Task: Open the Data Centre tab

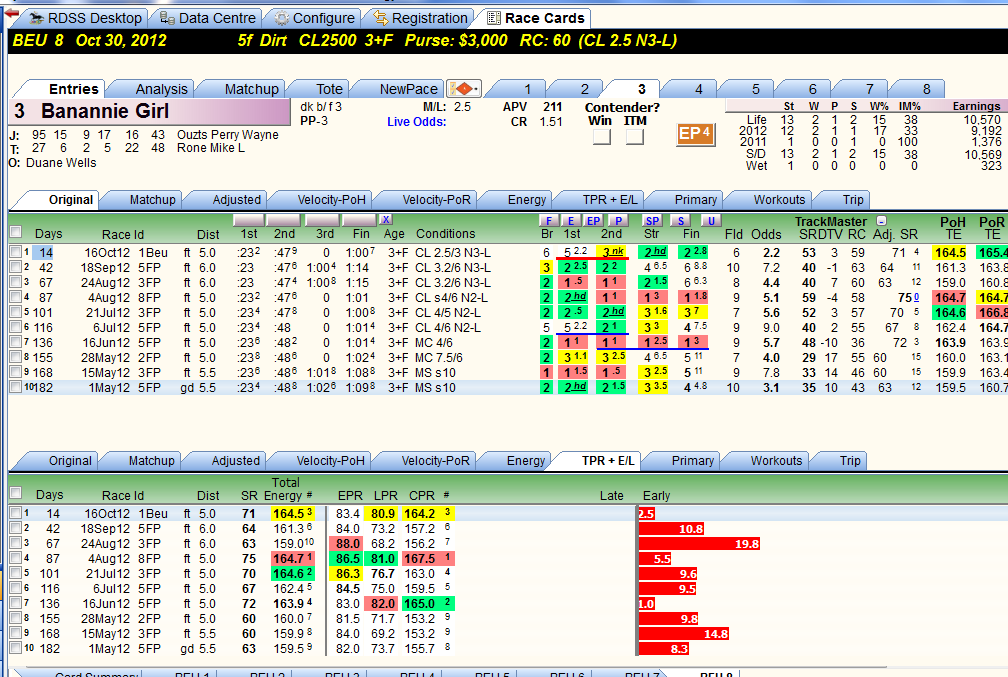Action: click(x=208, y=18)
